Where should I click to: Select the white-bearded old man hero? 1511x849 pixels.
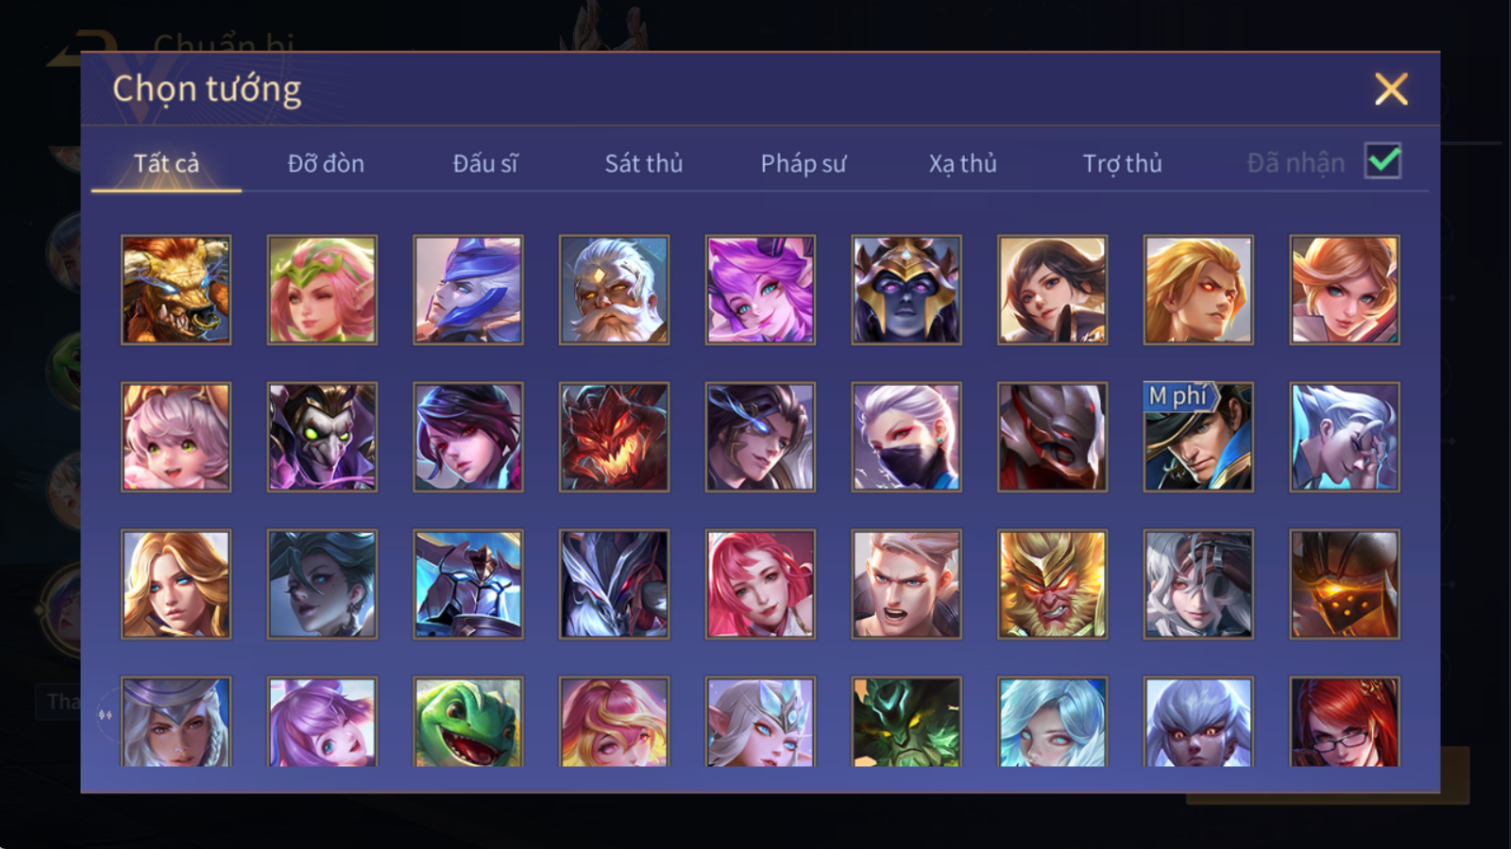point(614,290)
